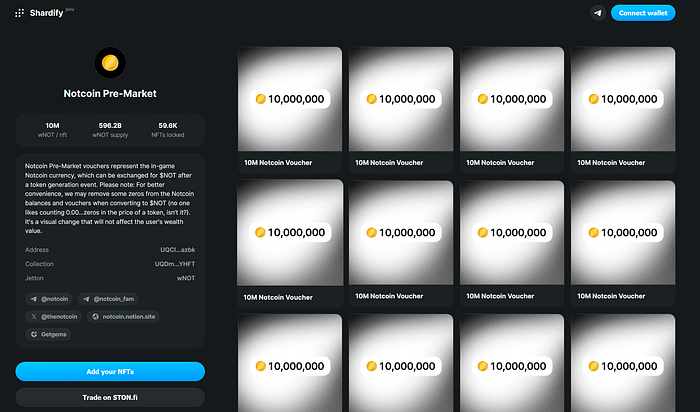Click the Shardify dotted logo icon

tap(19, 13)
